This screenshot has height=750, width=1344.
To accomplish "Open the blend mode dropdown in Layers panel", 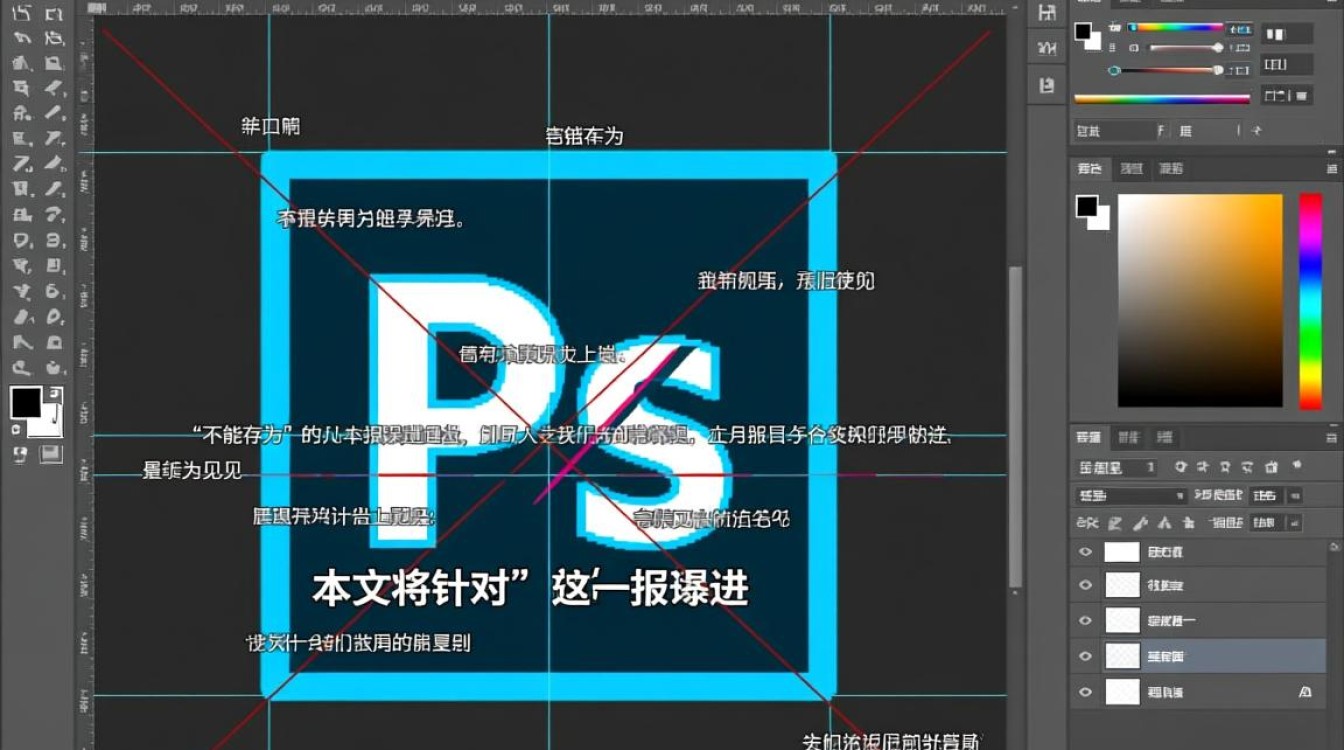I will click(x=1130, y=496).
